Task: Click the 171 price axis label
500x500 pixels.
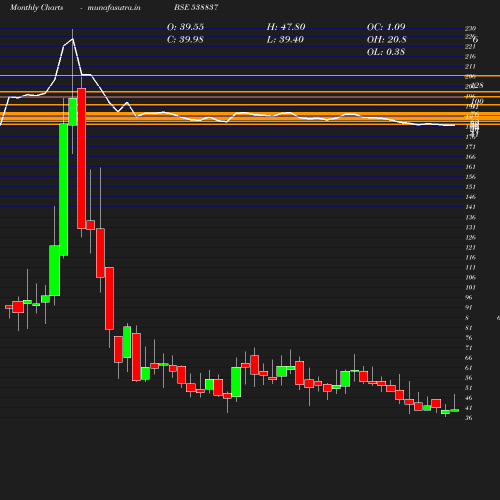Action: click(470, 147)
